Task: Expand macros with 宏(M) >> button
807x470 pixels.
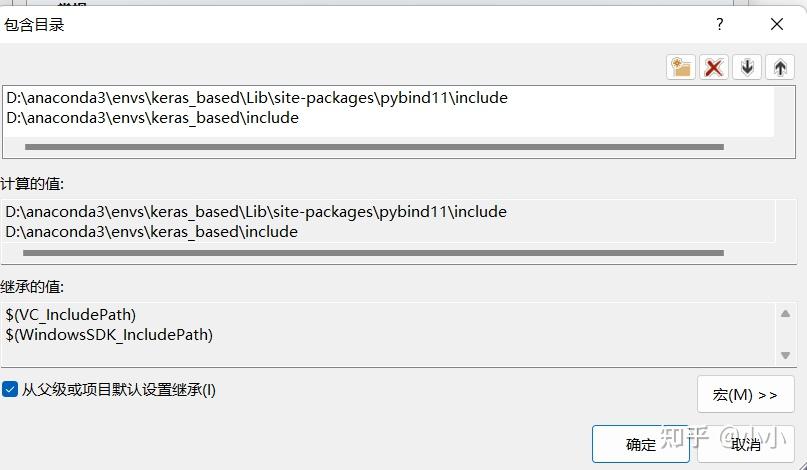Action: point(746,394)
